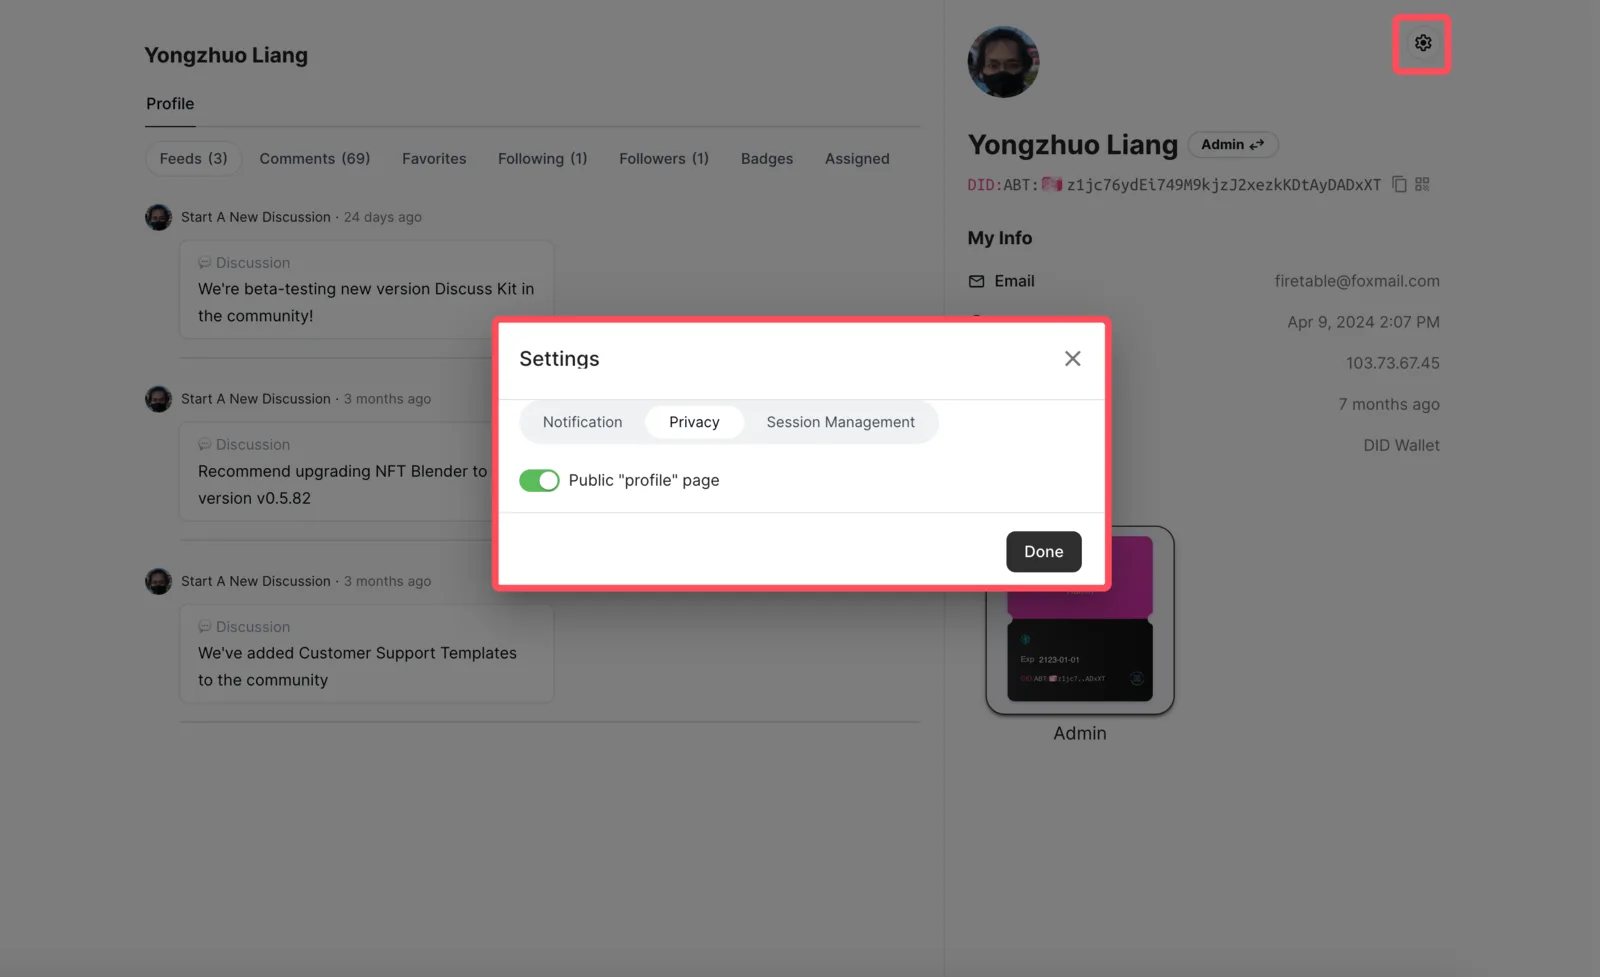Click Yongzhuo Liang page title heading
This screenshot has width=1600, height=977.
click(x=226, y=55)
